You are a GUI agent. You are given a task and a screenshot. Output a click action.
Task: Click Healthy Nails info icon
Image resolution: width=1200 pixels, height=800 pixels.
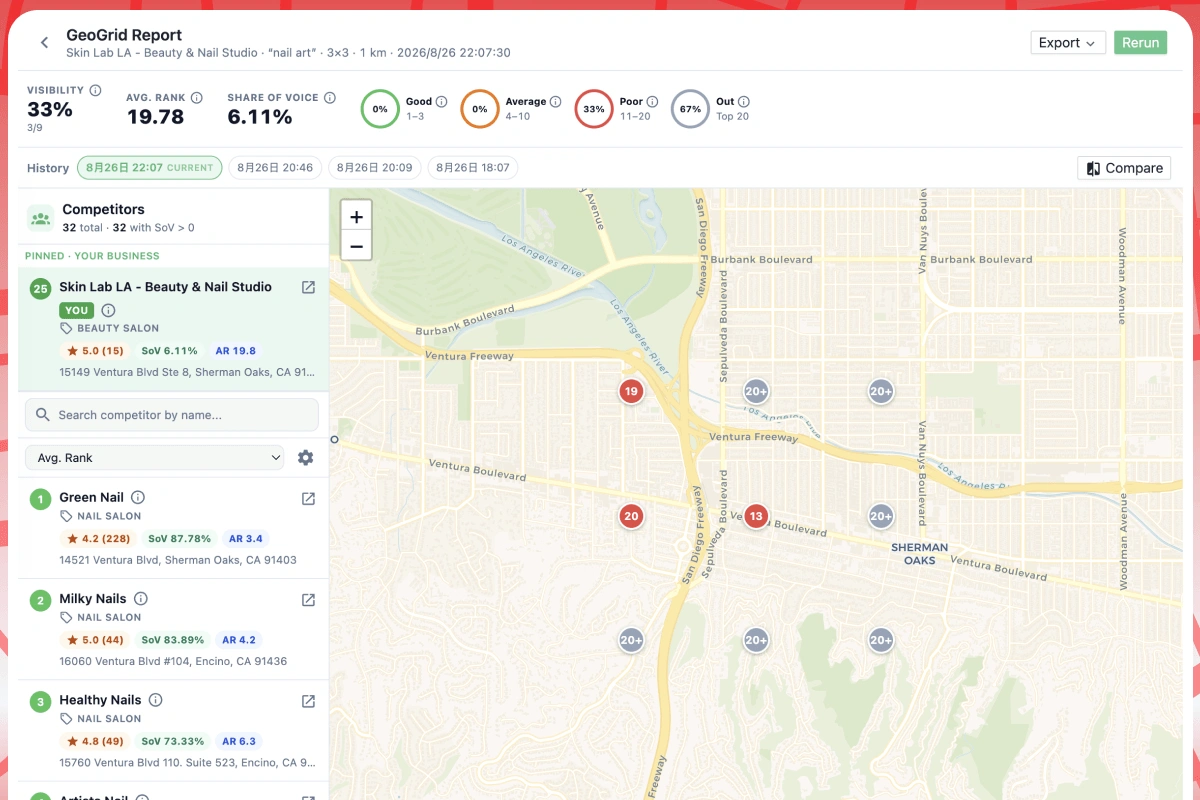(x=155, y=700)
